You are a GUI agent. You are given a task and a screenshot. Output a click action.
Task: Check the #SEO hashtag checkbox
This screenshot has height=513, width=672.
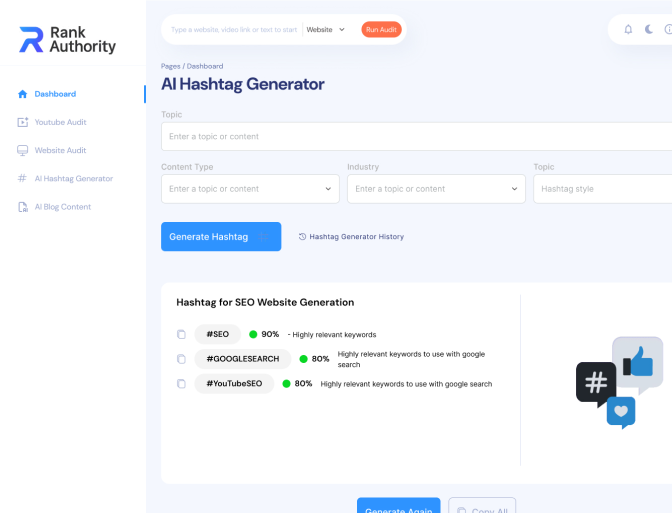click(x=181, y=334)
